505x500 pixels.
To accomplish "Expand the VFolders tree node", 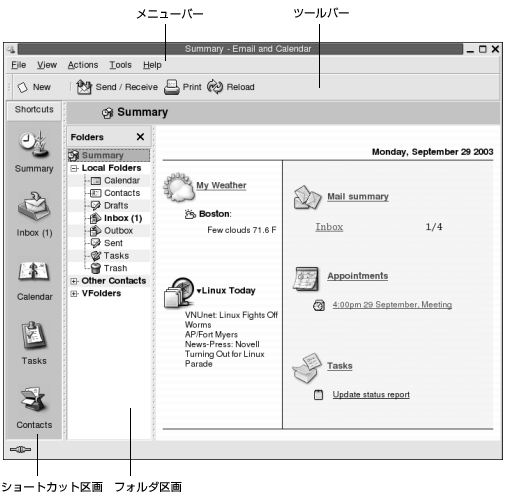I will (74, 294).
